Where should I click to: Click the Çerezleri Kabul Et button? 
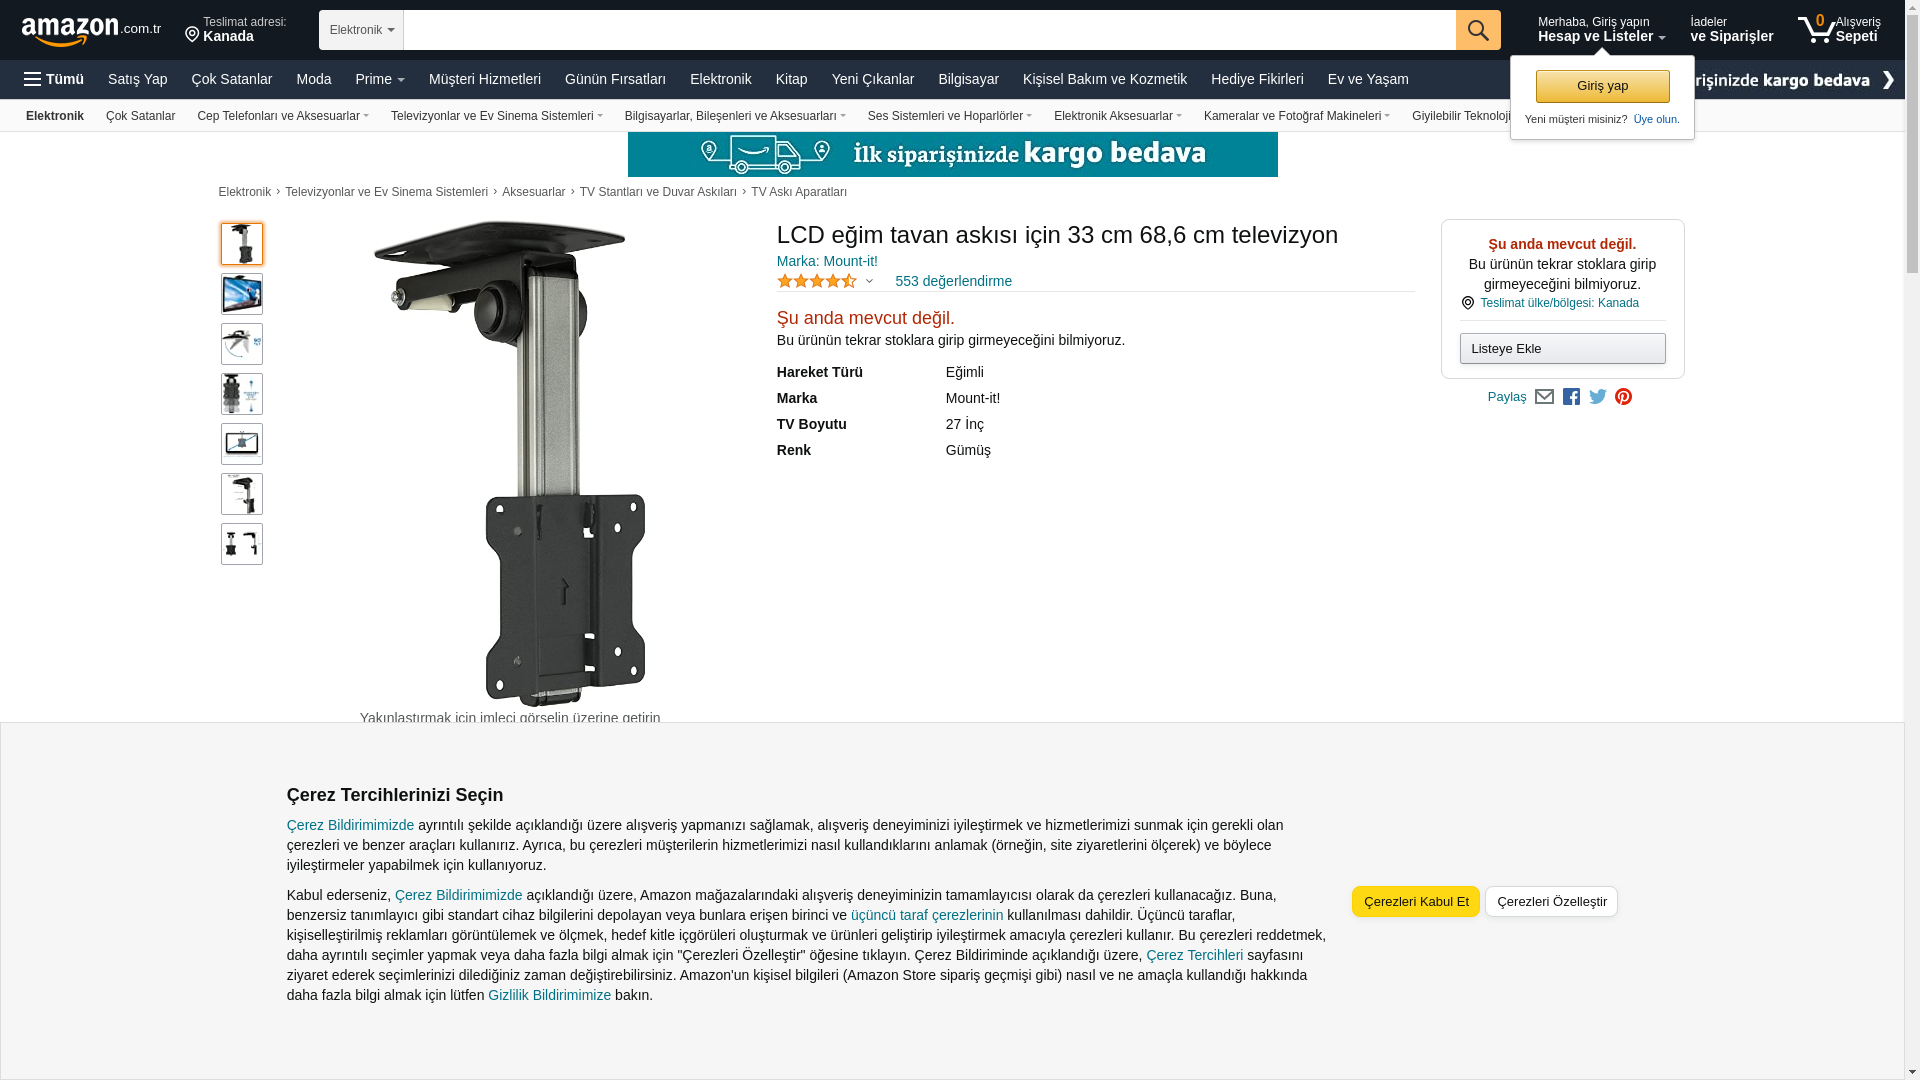pyautogui.click(x=1415, y=901)
